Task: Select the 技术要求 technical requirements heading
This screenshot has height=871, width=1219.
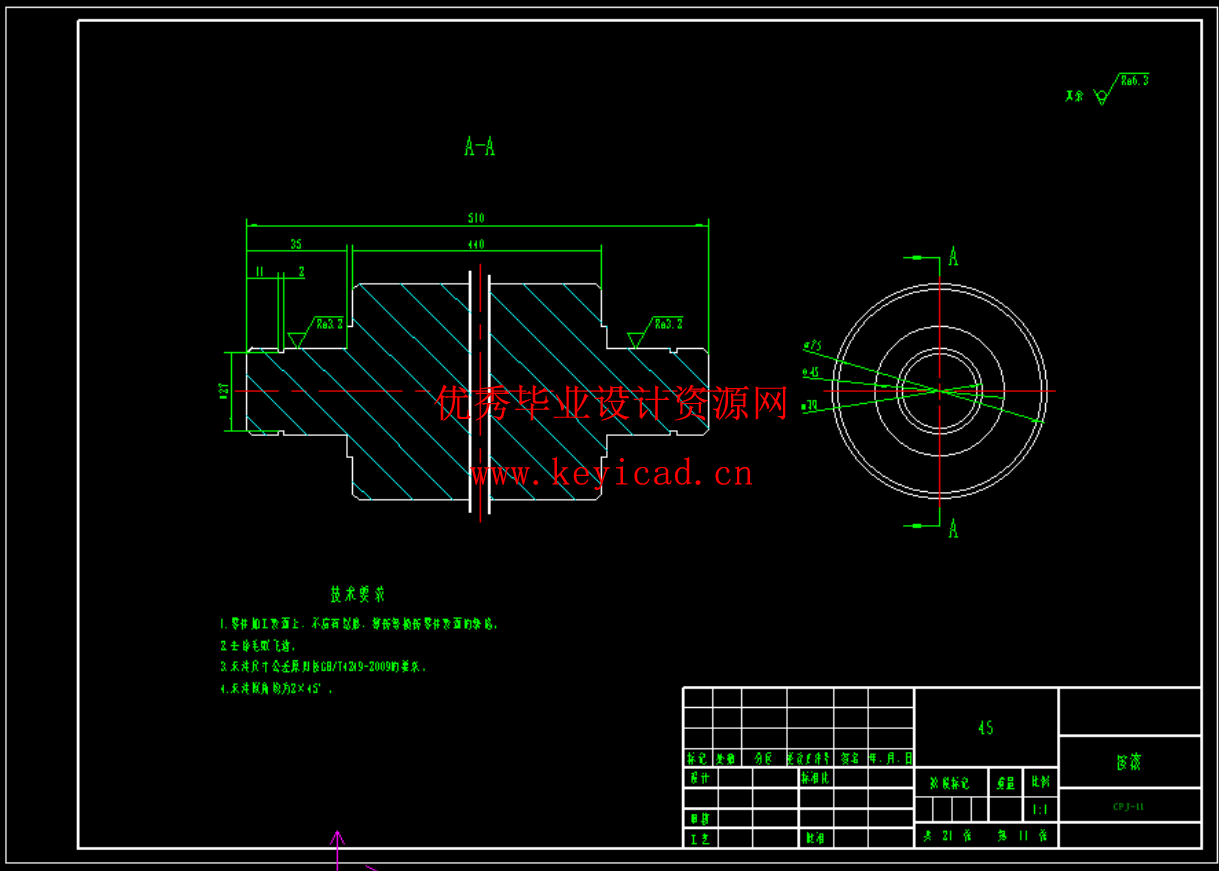Action: point(358,594)
